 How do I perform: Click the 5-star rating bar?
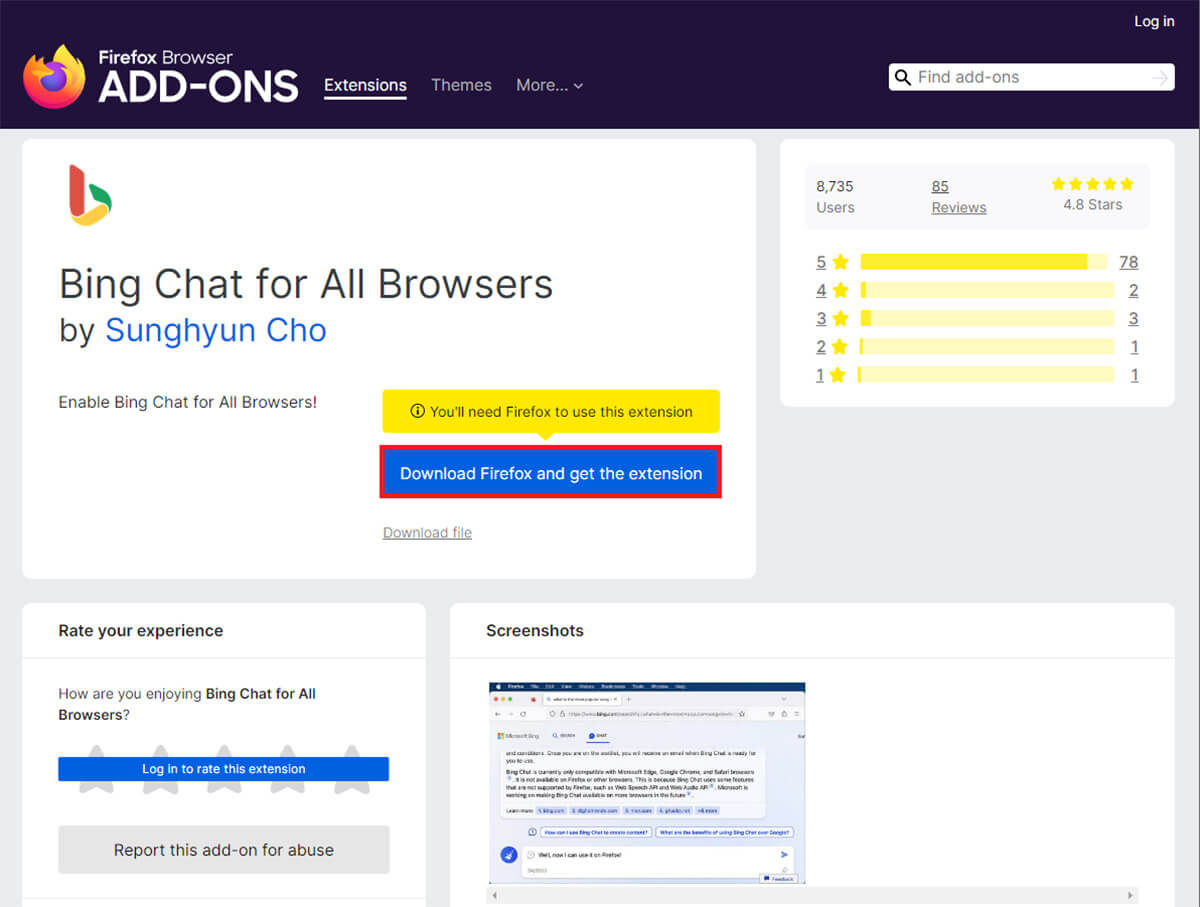(984, 262)
